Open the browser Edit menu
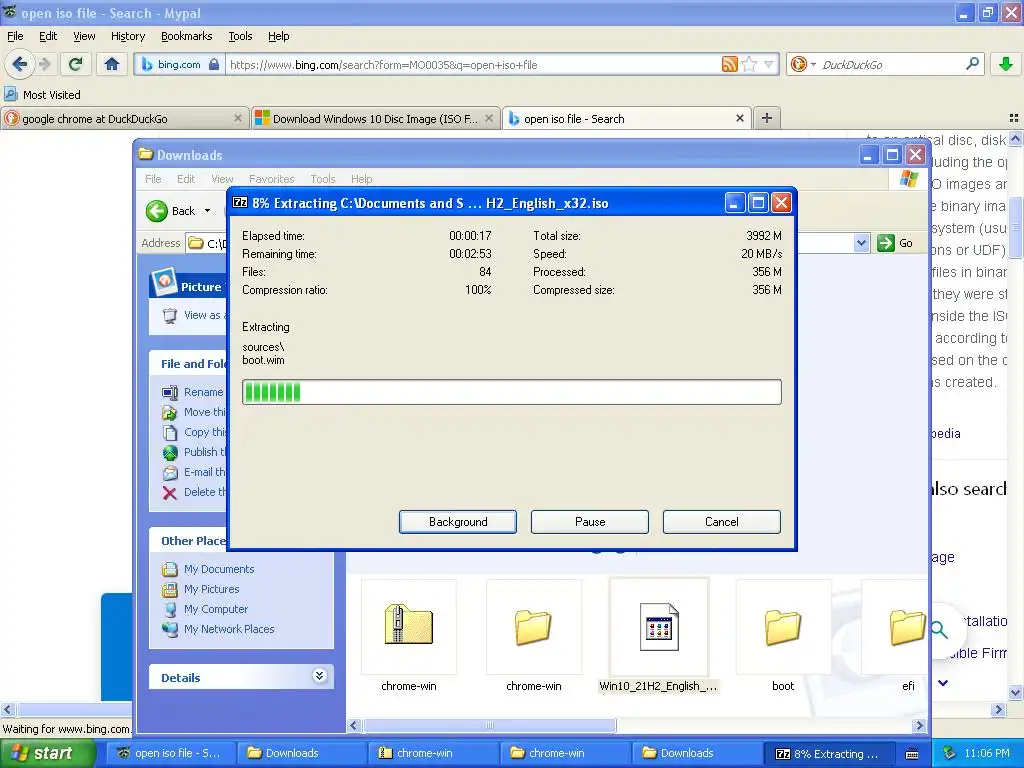 48,36
